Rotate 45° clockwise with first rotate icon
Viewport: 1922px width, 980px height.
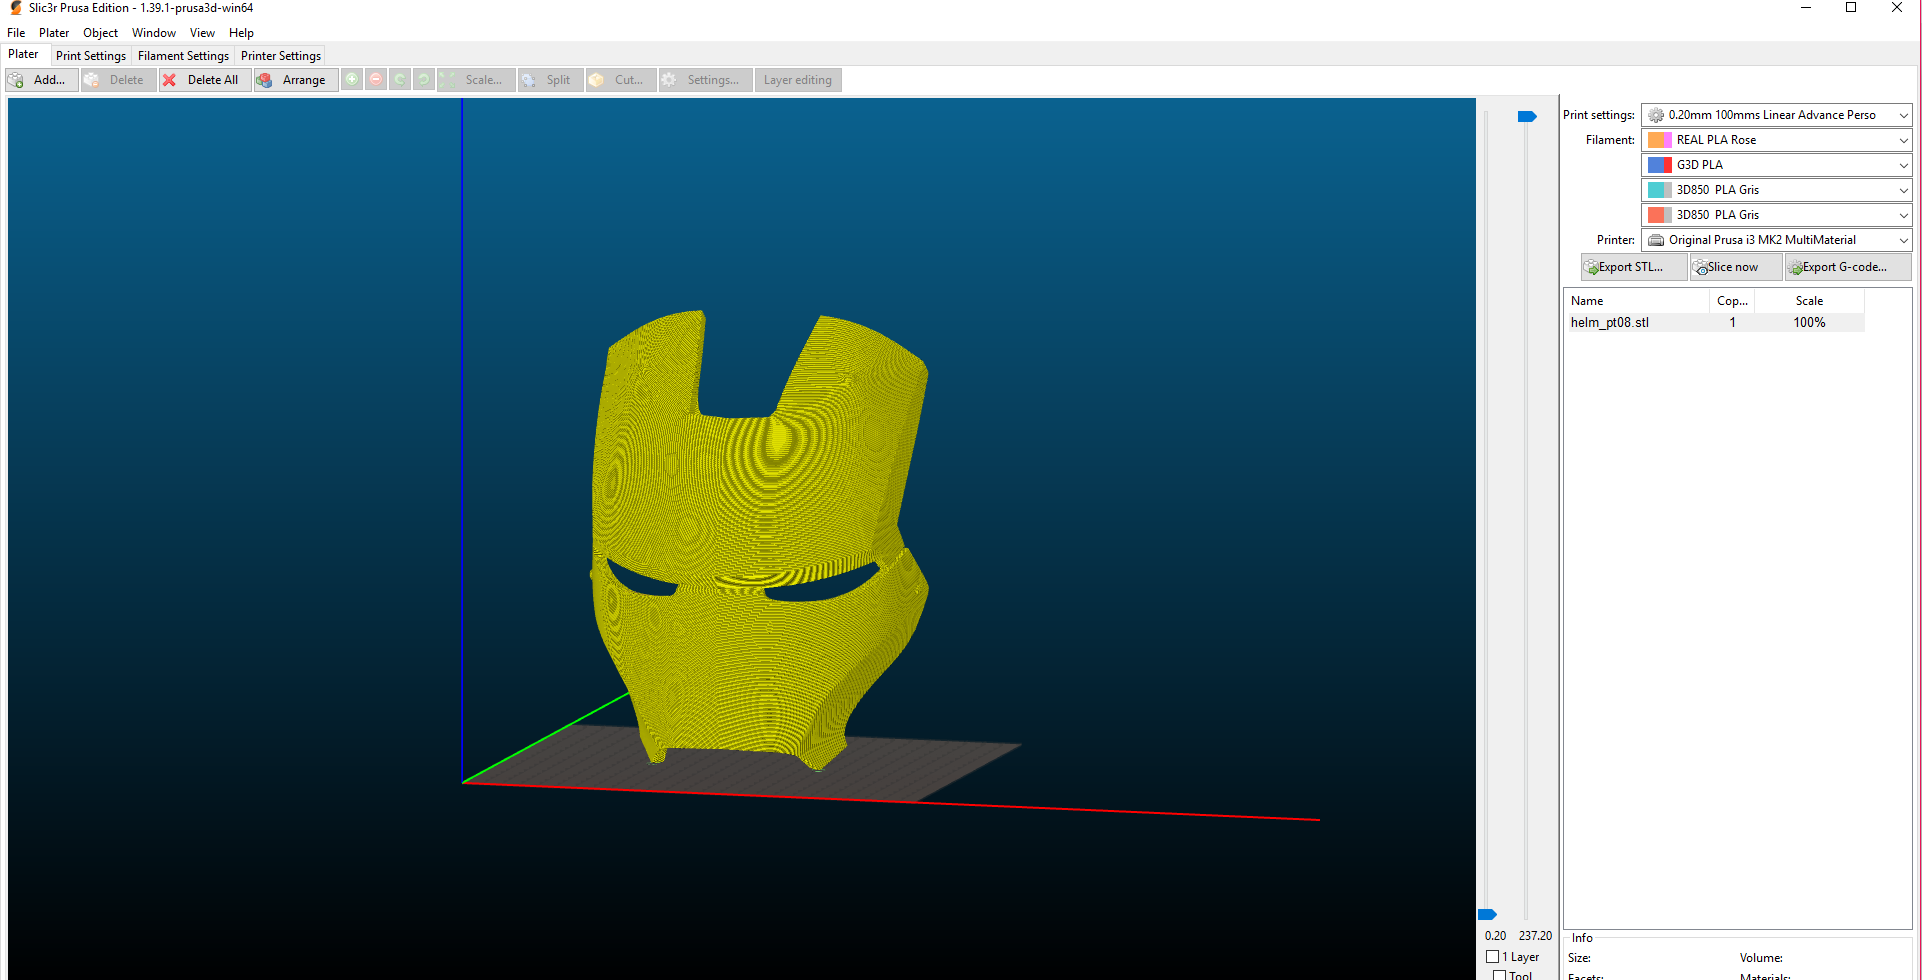pos(400,80)
